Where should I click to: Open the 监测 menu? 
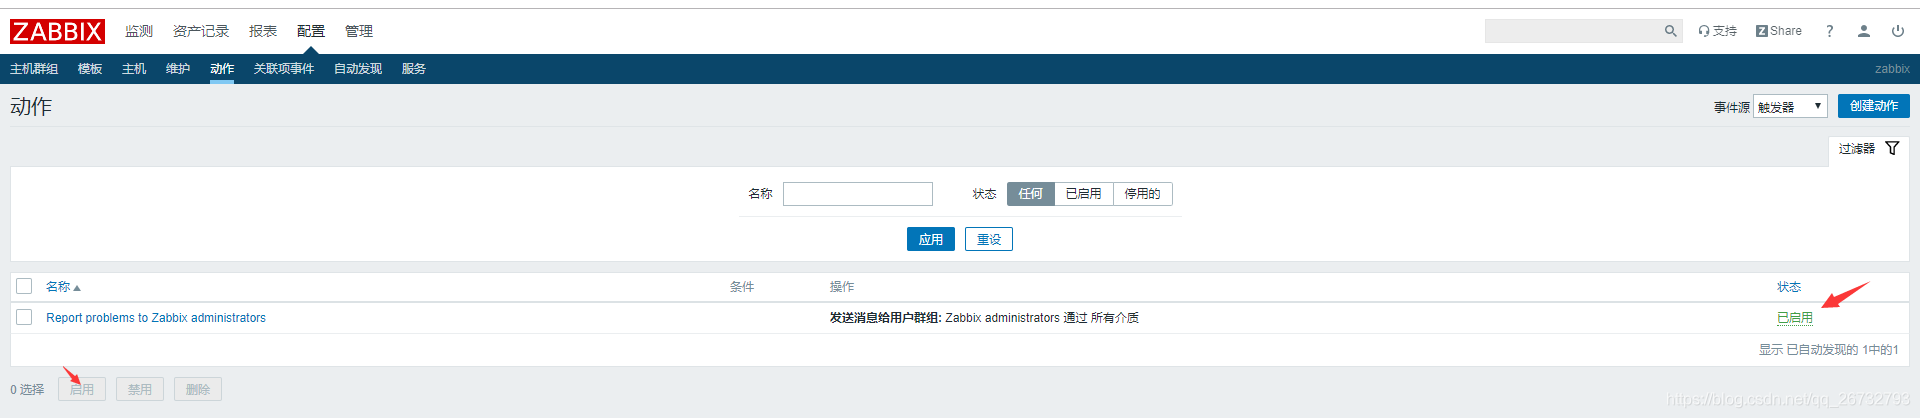tap(139, 31)
